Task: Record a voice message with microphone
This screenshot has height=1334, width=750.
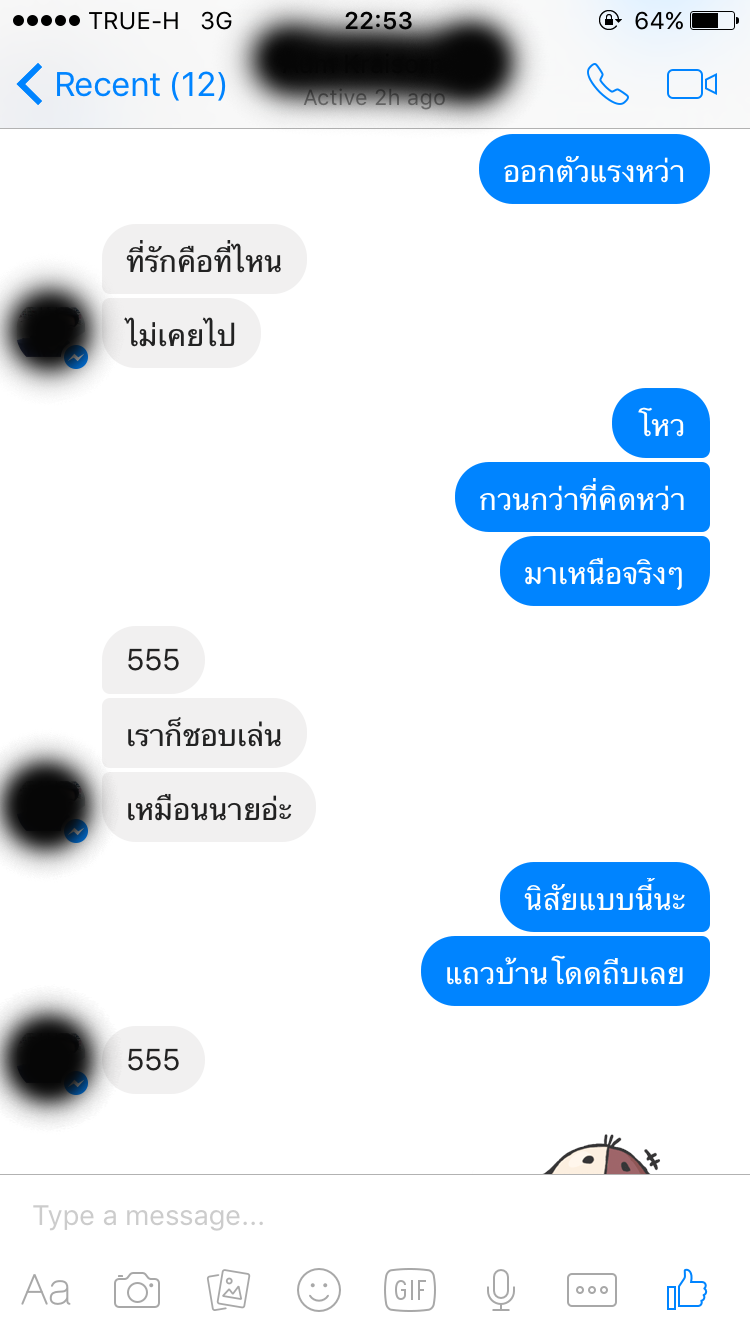Action: click(500, 1290)
